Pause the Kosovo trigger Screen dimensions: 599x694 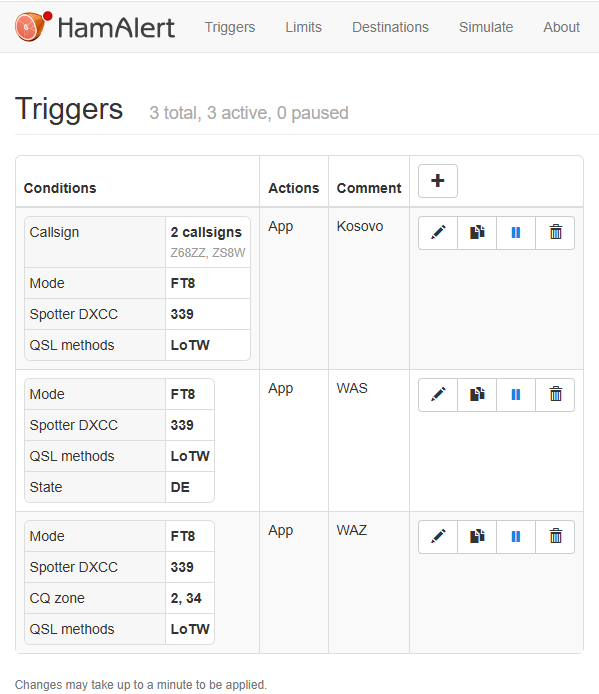coord(516,233)
